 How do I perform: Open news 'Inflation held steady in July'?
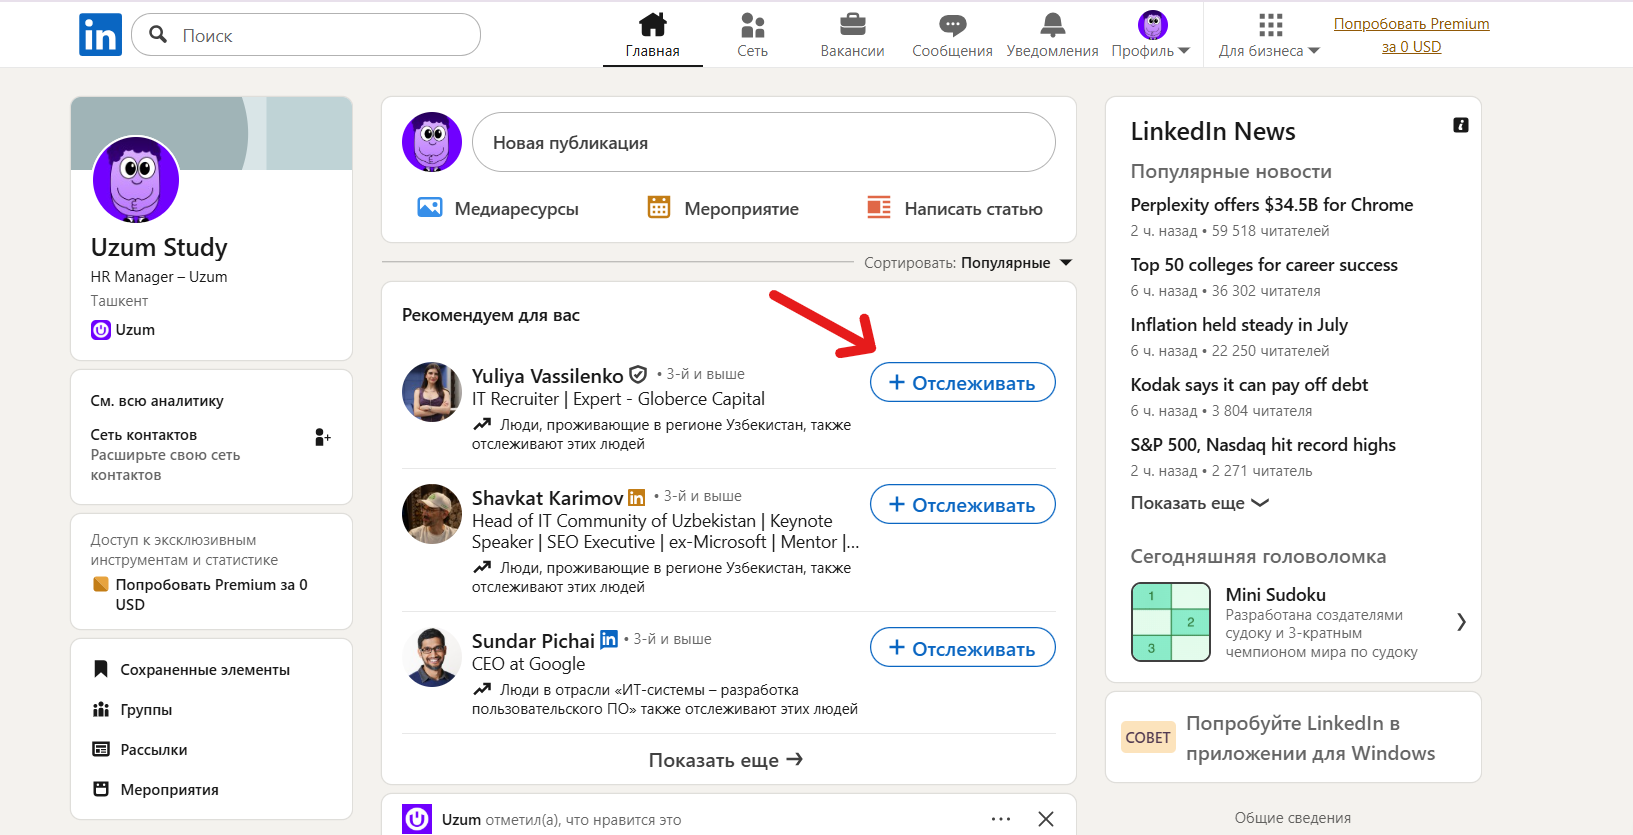[x=1239, y=325]
